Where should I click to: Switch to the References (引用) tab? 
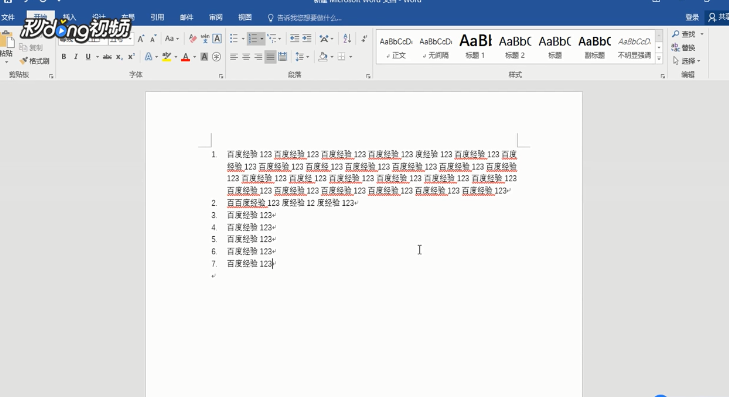tap(157, 17)
